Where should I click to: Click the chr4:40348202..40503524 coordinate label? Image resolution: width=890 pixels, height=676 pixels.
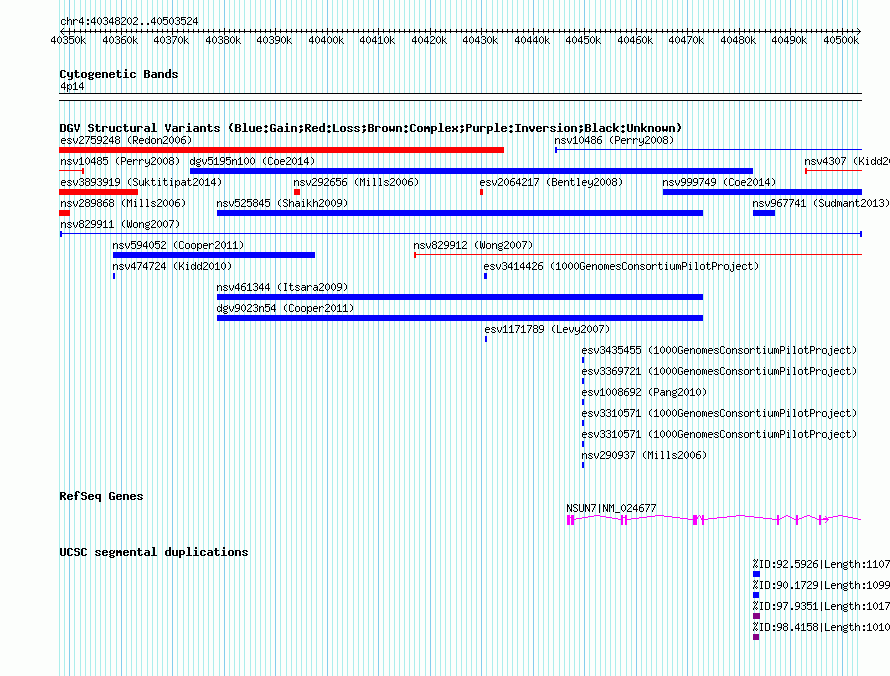pyautogui.click(x=129, y=22)
